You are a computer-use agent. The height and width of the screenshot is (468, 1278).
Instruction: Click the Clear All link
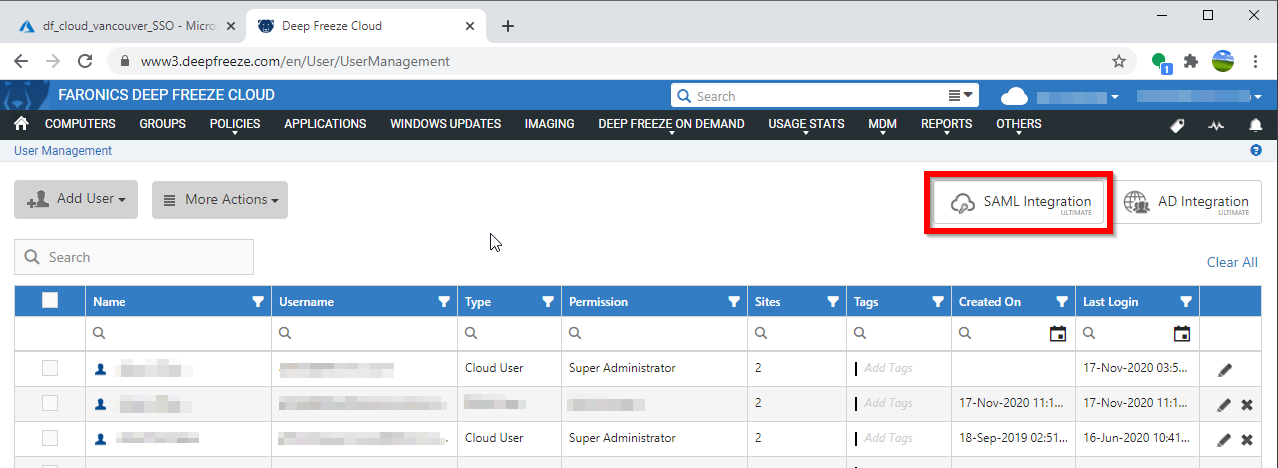click(1232, 262)
